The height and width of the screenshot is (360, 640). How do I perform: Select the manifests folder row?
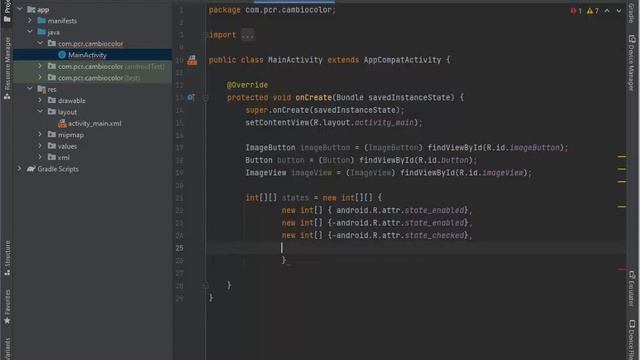[x=93, y=20]
